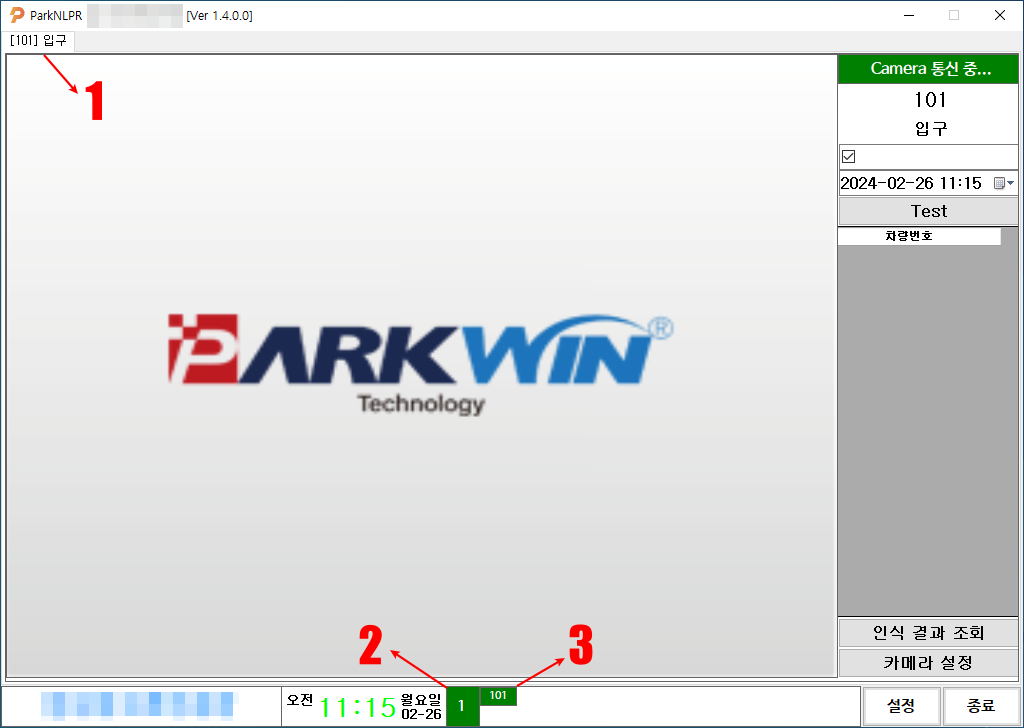Click the 설정 settings button
Viewport: 1024px width, 728px height.
(901, 705)
